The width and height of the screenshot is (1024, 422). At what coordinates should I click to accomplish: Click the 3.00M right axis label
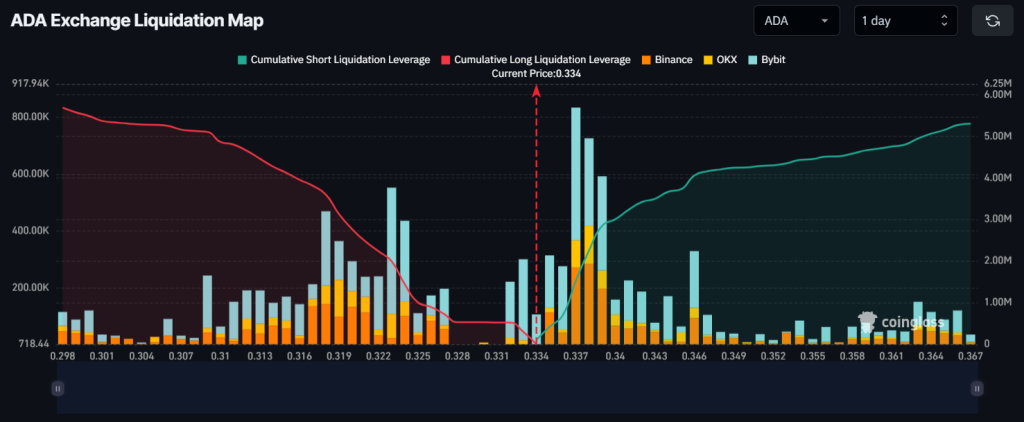pos(997,219)
